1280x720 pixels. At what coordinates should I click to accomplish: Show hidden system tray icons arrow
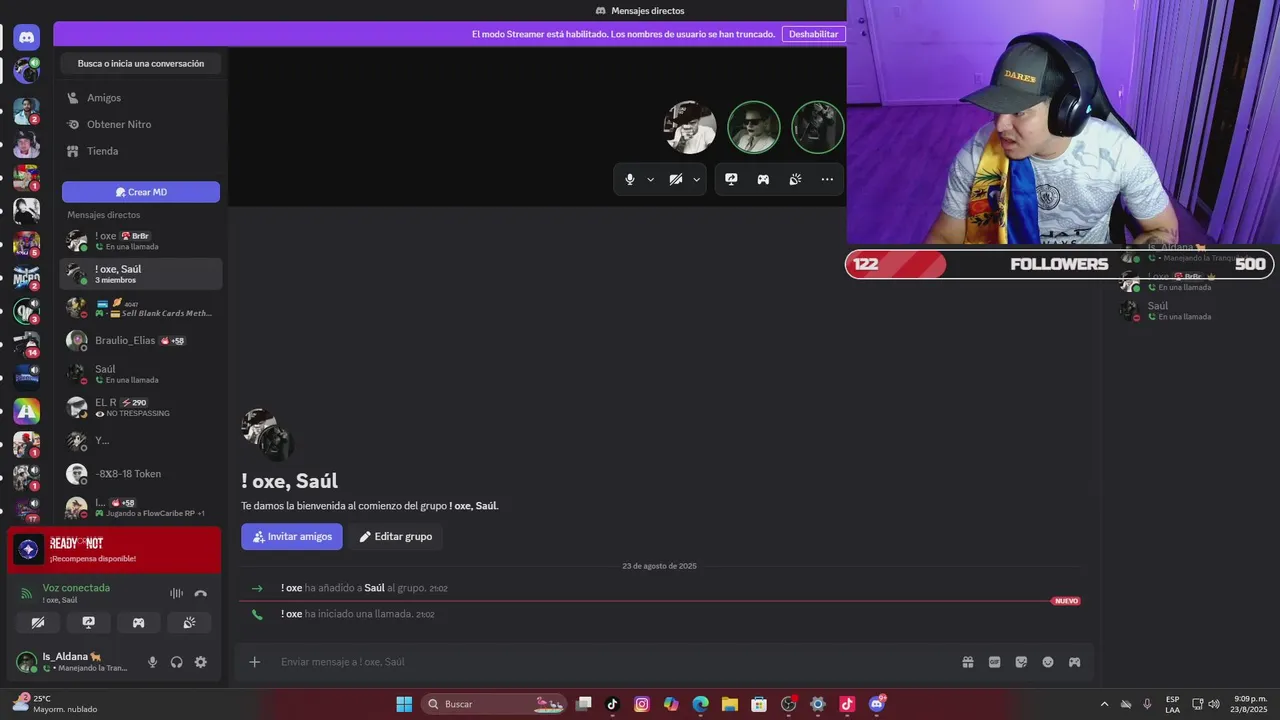(1104, 704)
